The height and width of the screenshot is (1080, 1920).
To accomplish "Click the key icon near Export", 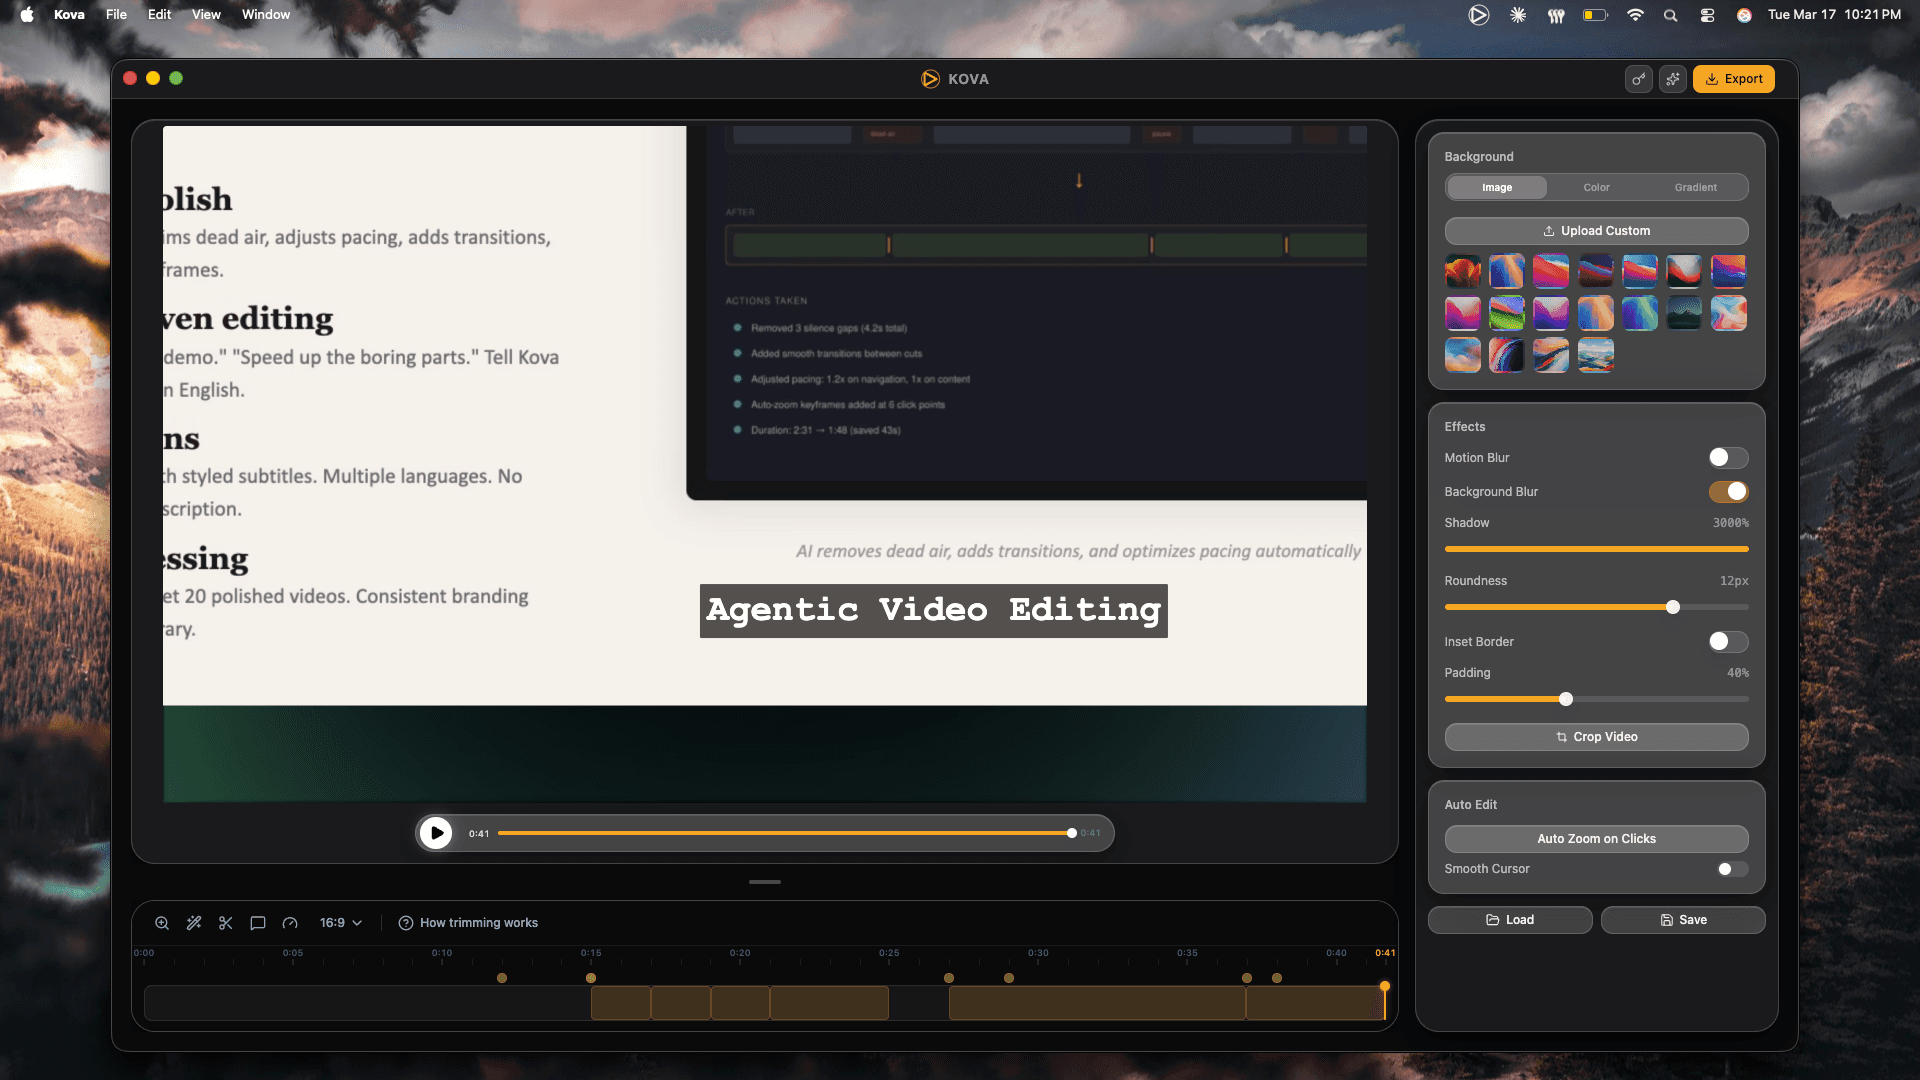I will [x=1638, y=79].
